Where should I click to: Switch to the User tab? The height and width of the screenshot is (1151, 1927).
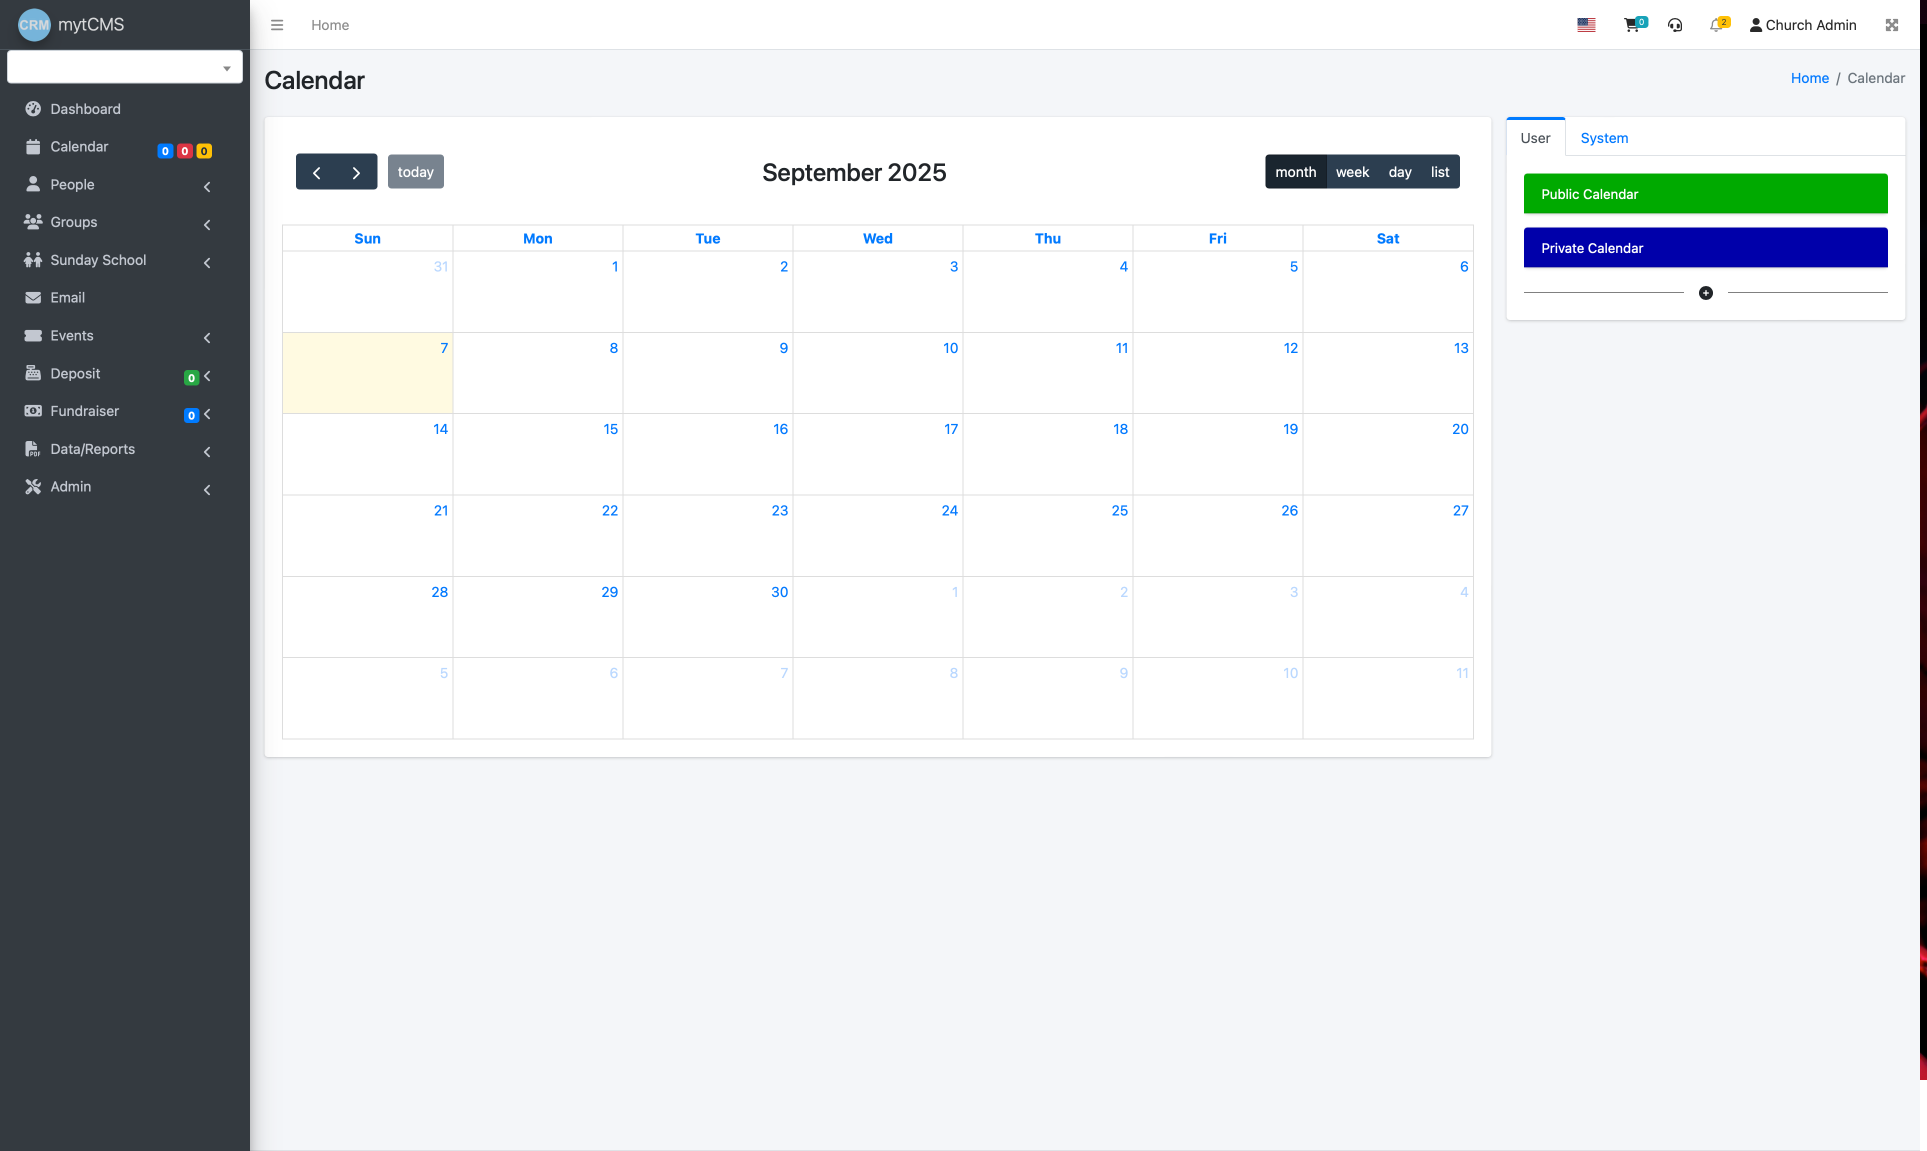click(x=1535, y=138)
